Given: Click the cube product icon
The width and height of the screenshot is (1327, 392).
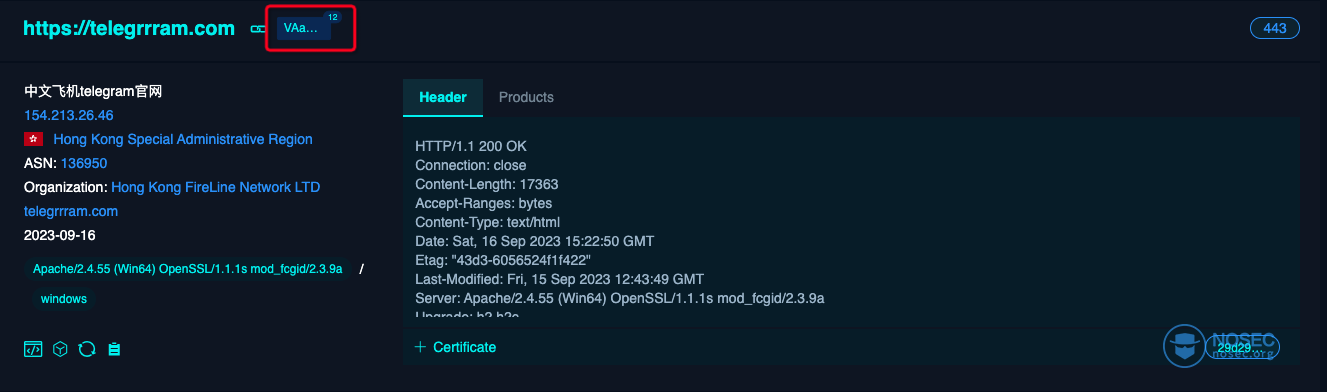Looking at the screenshot, I should pyautogui.click(x=60, y=349).
